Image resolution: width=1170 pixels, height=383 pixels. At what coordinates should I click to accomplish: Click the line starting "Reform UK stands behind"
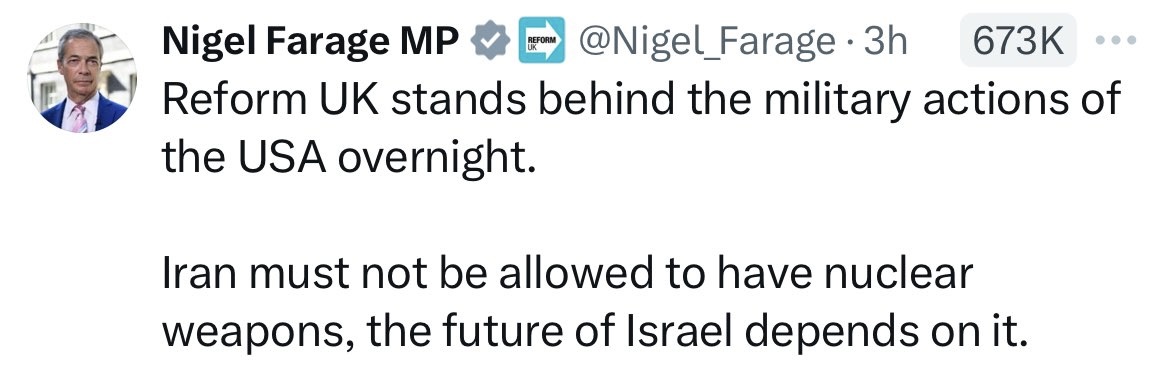tap(641, 99)
